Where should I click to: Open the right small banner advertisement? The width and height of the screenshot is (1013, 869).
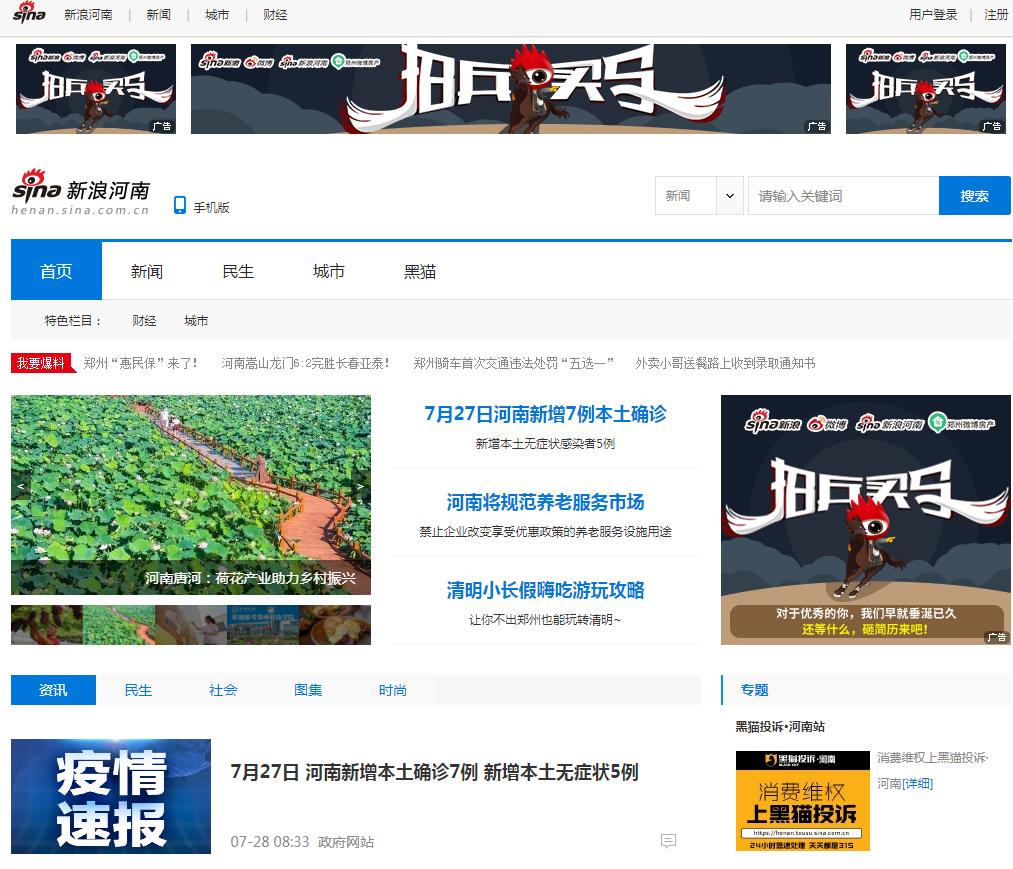point(926,89)
